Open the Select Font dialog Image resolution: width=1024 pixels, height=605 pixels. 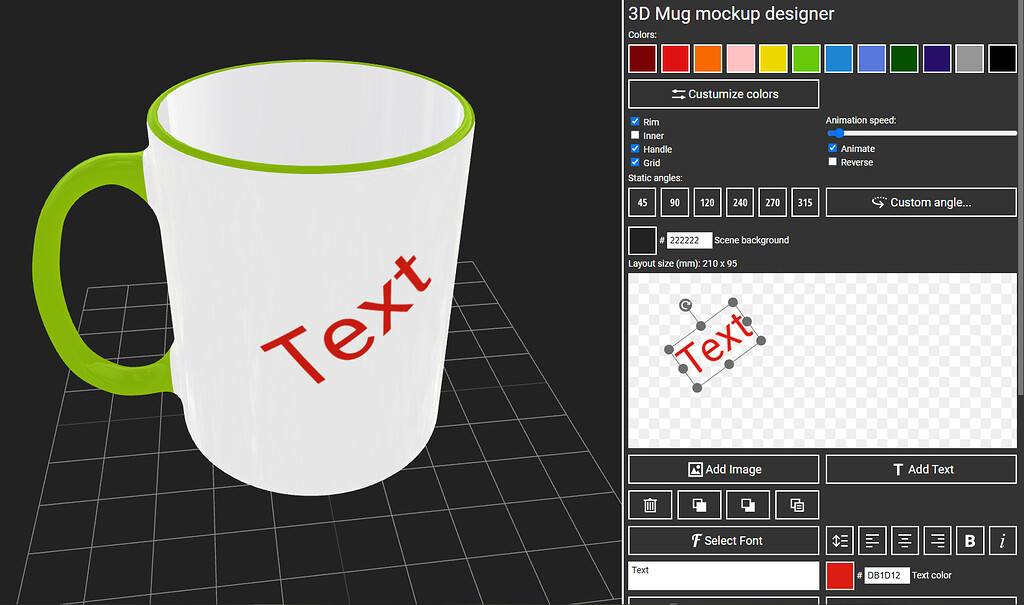(723, 540)
